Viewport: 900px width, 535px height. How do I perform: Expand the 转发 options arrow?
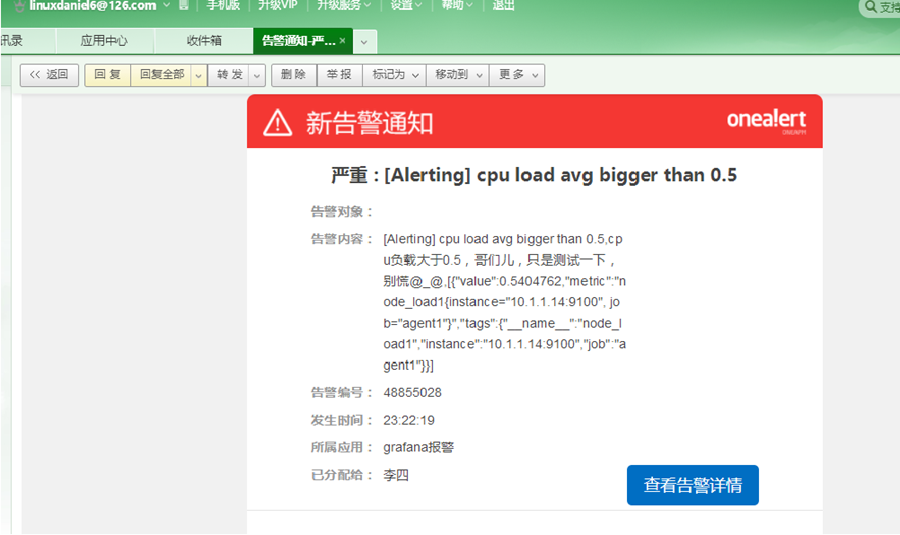[257, 75]
